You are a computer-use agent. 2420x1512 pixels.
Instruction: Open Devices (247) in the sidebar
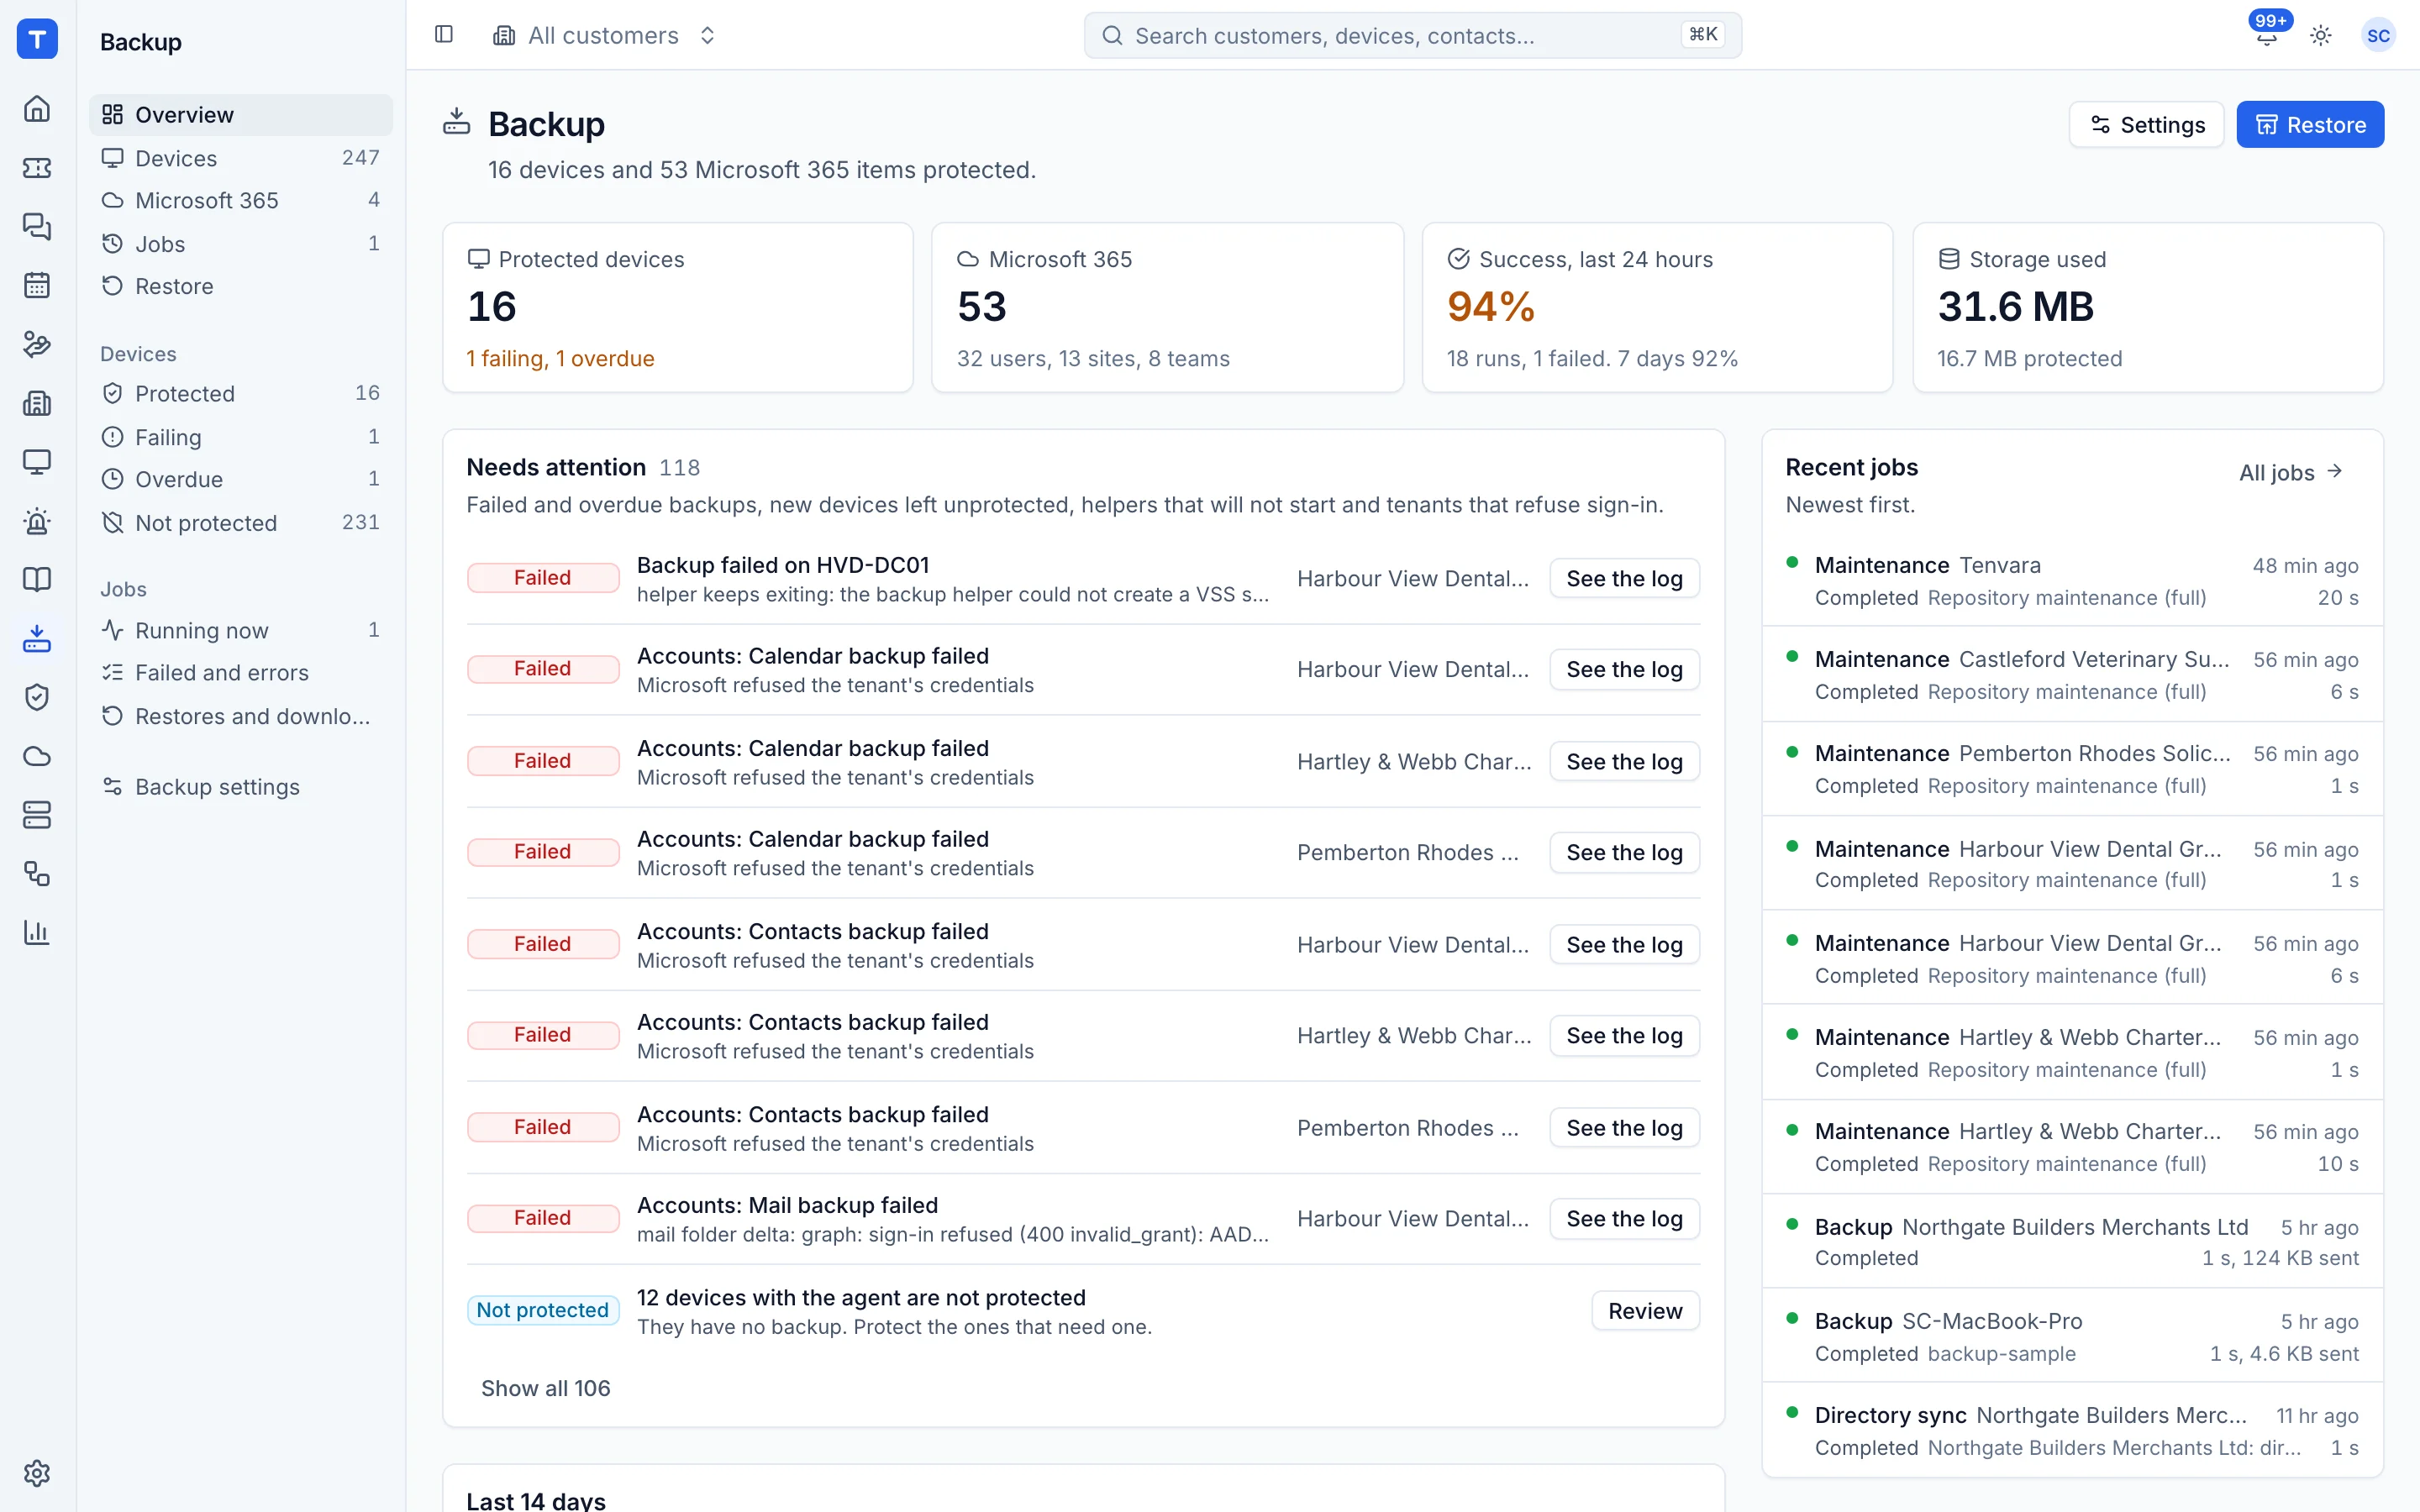point(241,158)
